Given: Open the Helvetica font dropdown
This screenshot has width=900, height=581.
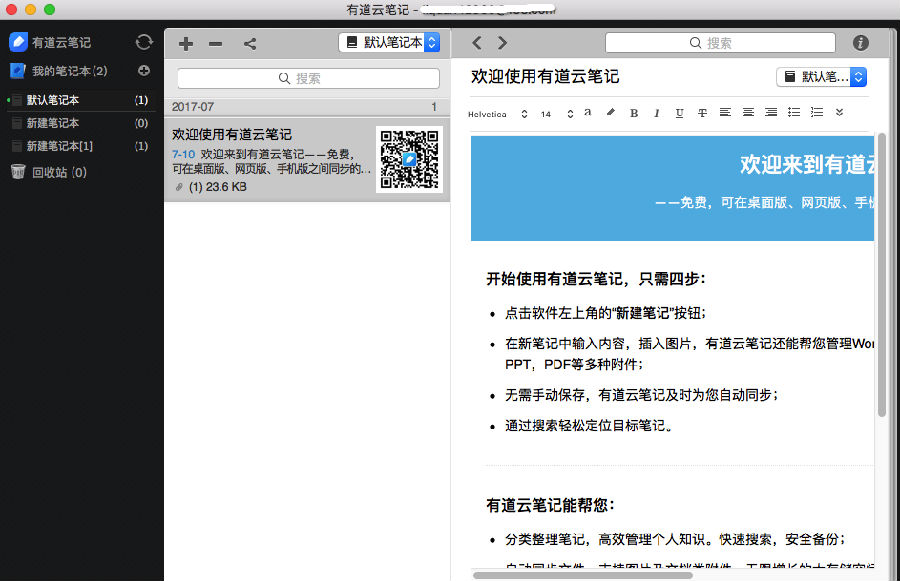Looking at the screenshot, I should tap(498, 114).
